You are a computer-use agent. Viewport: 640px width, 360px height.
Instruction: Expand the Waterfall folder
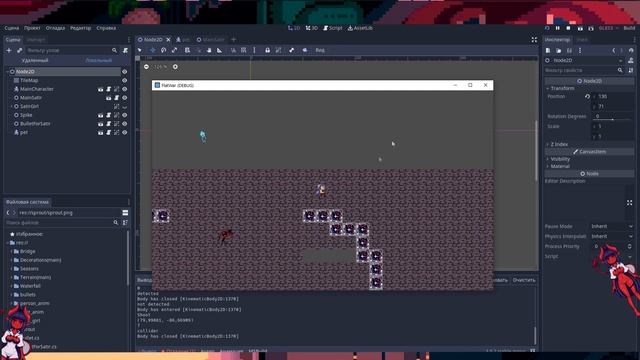[x=12, y=286]
